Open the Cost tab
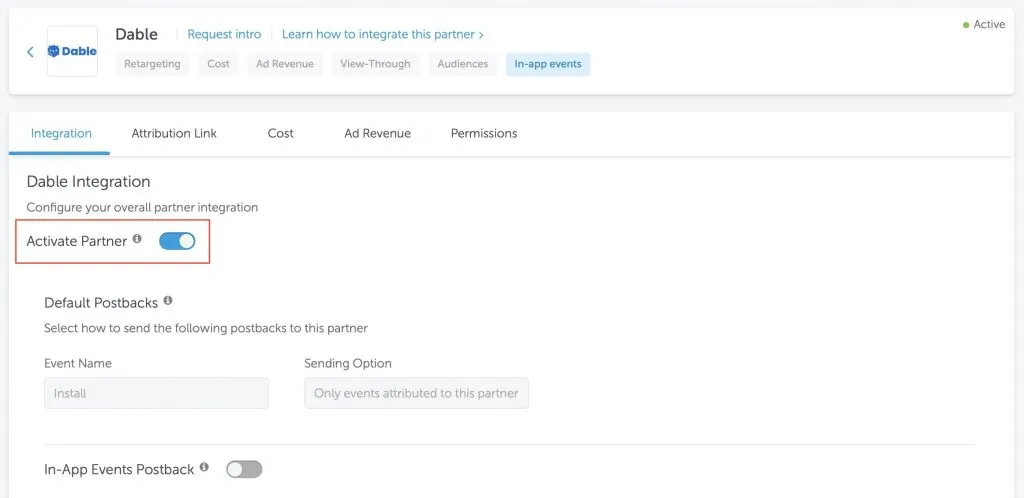1024x498 pixels. click(x=280, y=133)
